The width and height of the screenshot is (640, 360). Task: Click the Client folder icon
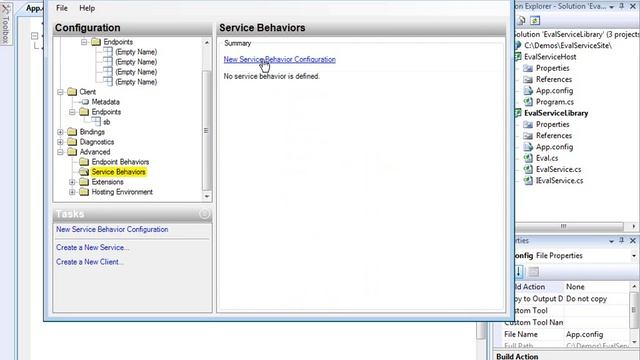pos(72,92)
